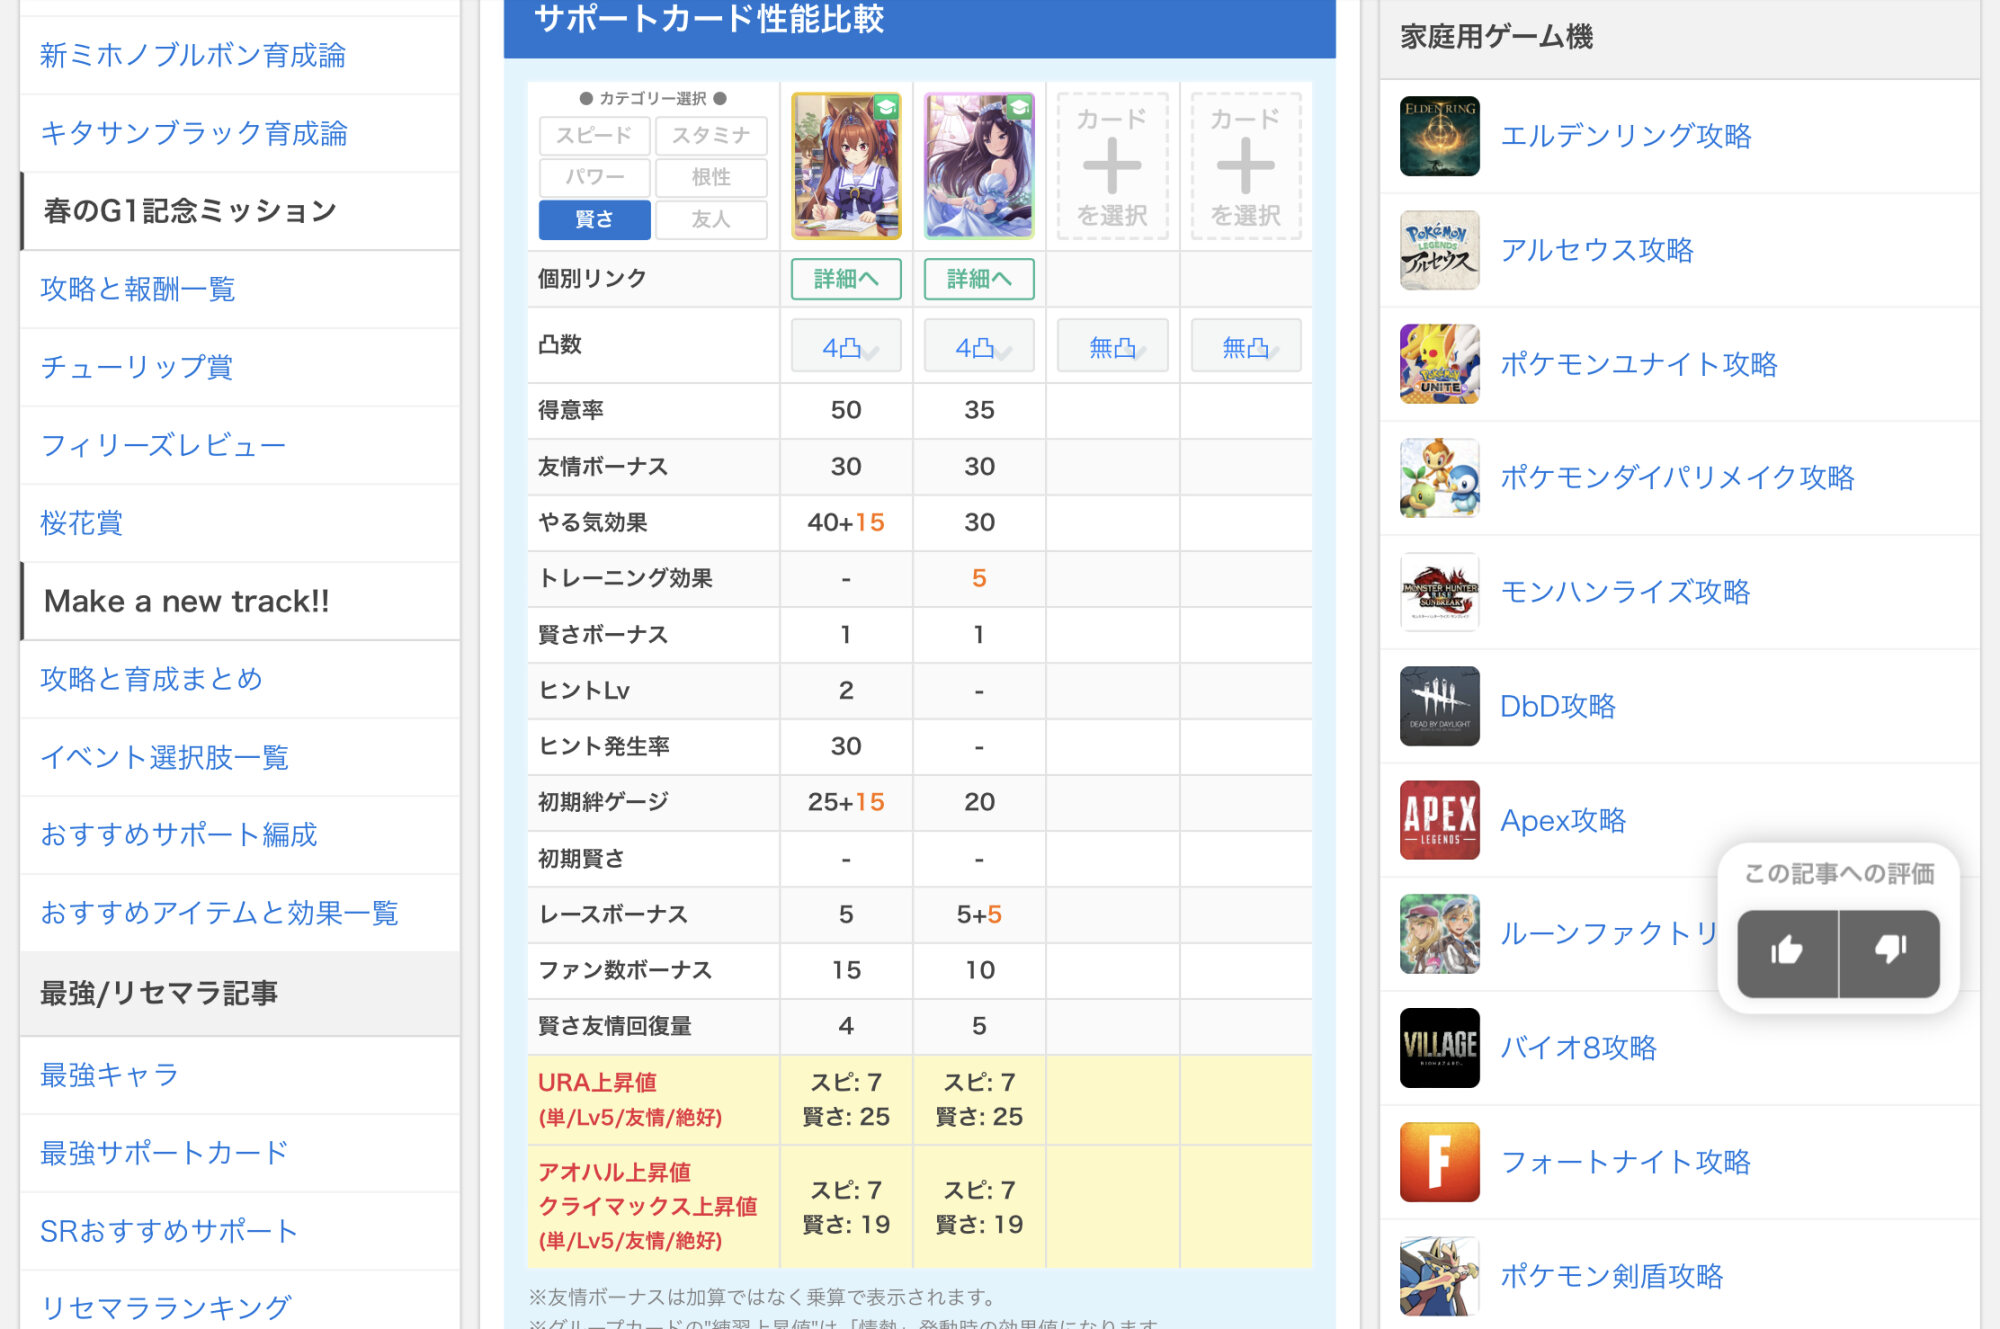Open second card's 4凸 dropdown
Image resolution: width=2000 pixels, height=1329 pixels.
coord(979,347)
